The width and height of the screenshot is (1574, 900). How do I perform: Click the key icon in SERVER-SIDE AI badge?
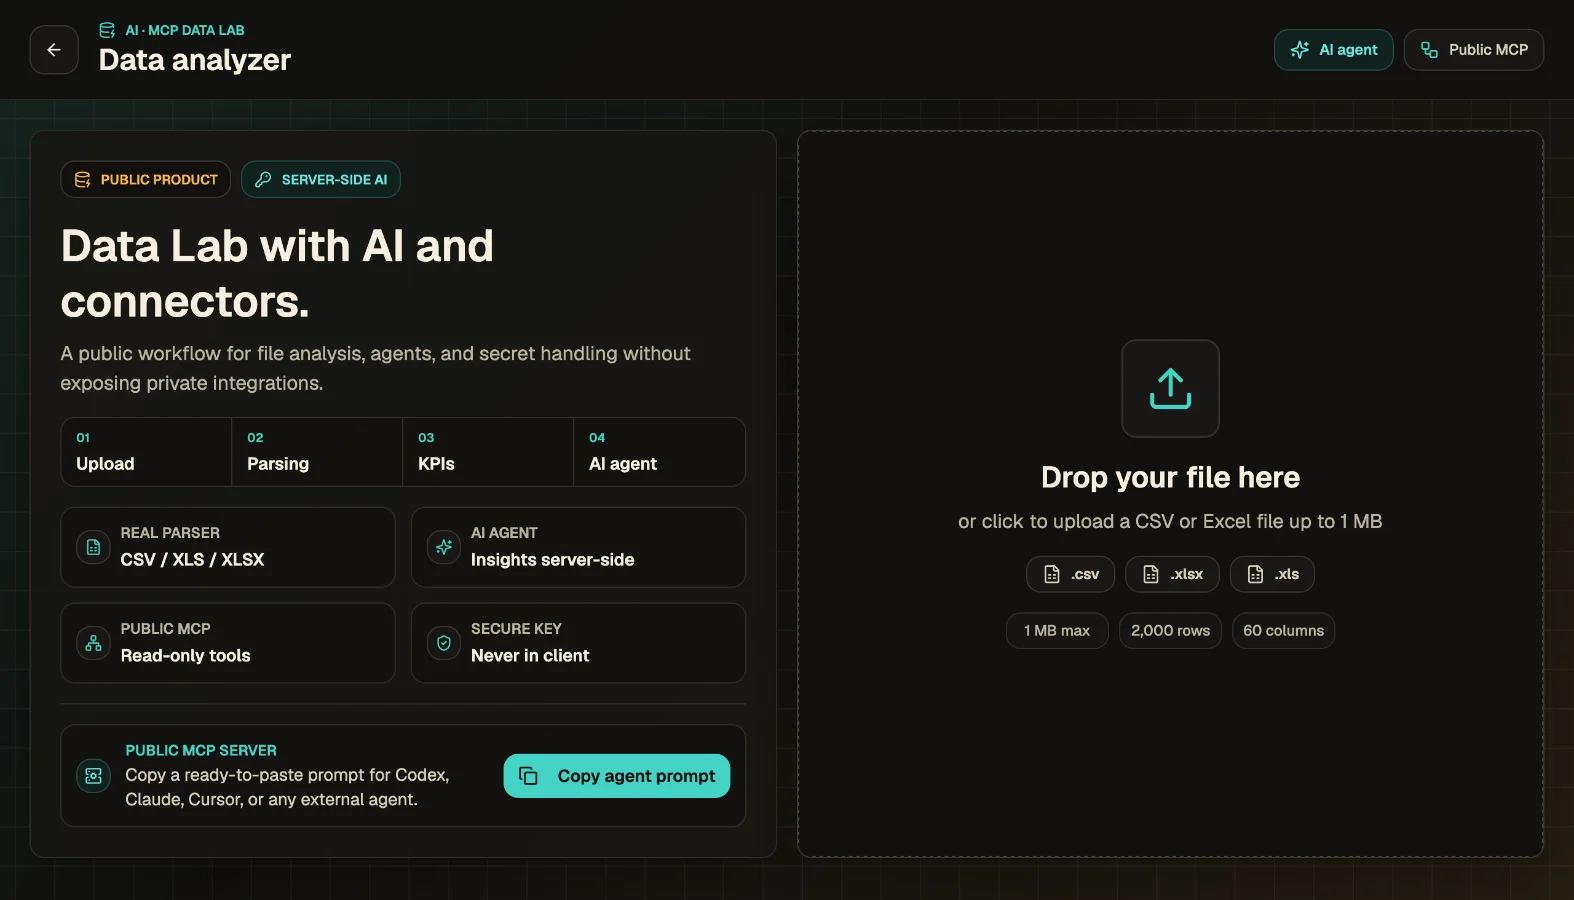263,180
